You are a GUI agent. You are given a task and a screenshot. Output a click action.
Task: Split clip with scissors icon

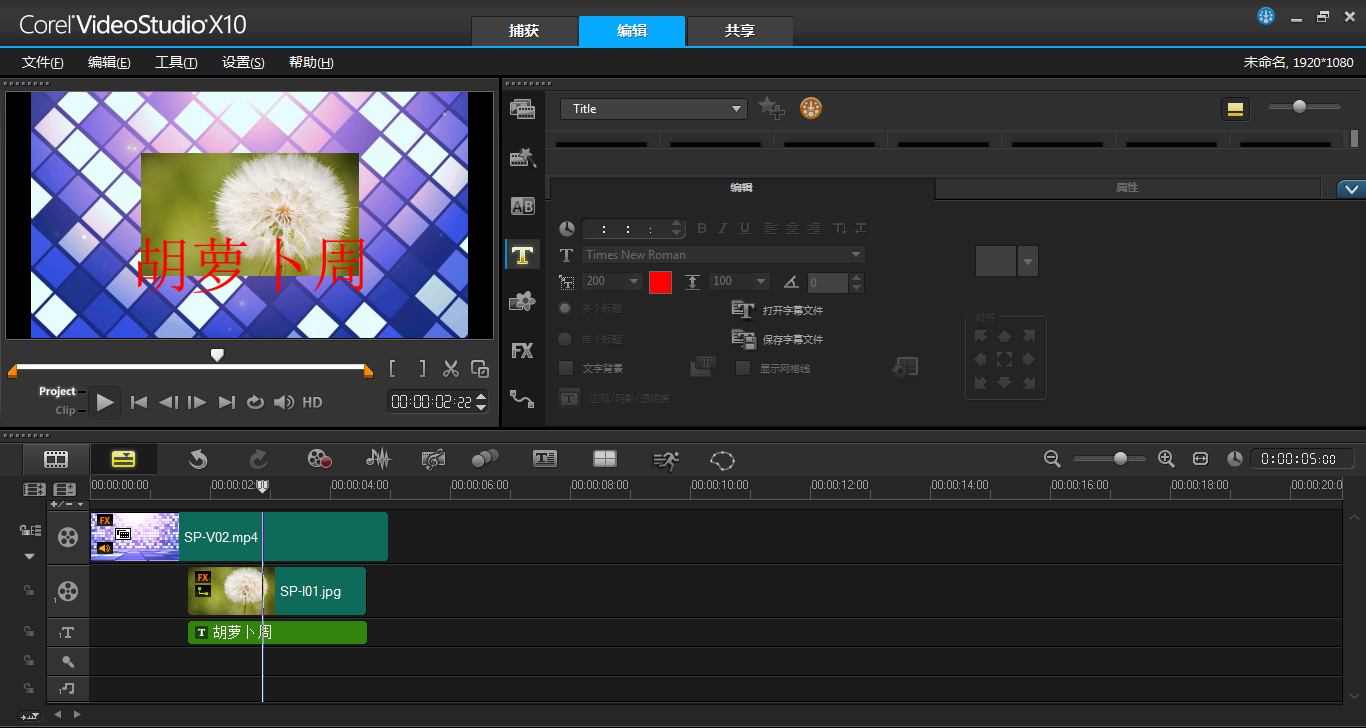(451, 369)
